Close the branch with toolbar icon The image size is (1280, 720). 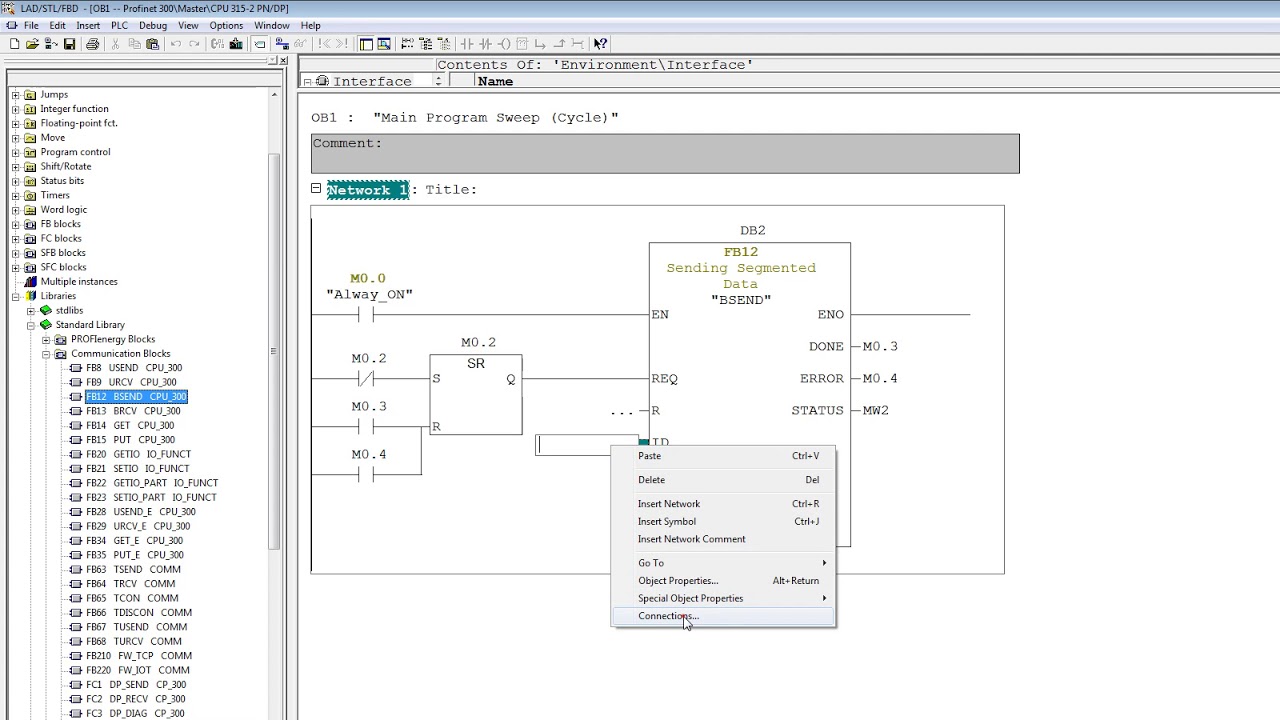[x=559, y=44]
